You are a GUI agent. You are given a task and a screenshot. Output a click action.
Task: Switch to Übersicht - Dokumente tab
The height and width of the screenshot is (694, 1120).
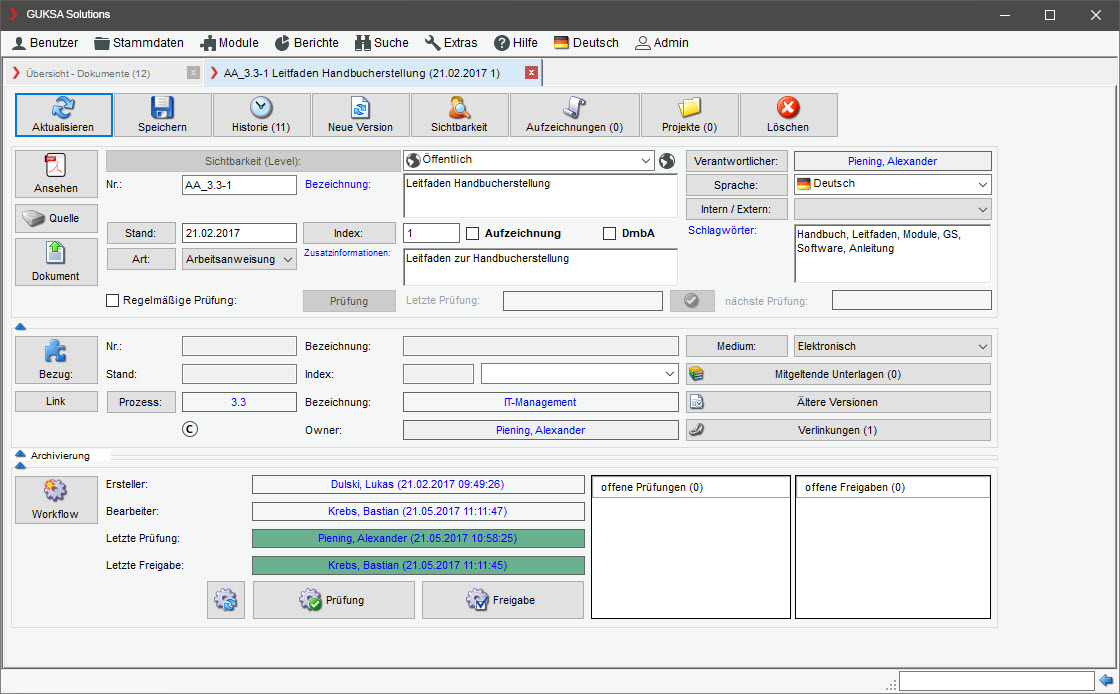pos(88,73)
